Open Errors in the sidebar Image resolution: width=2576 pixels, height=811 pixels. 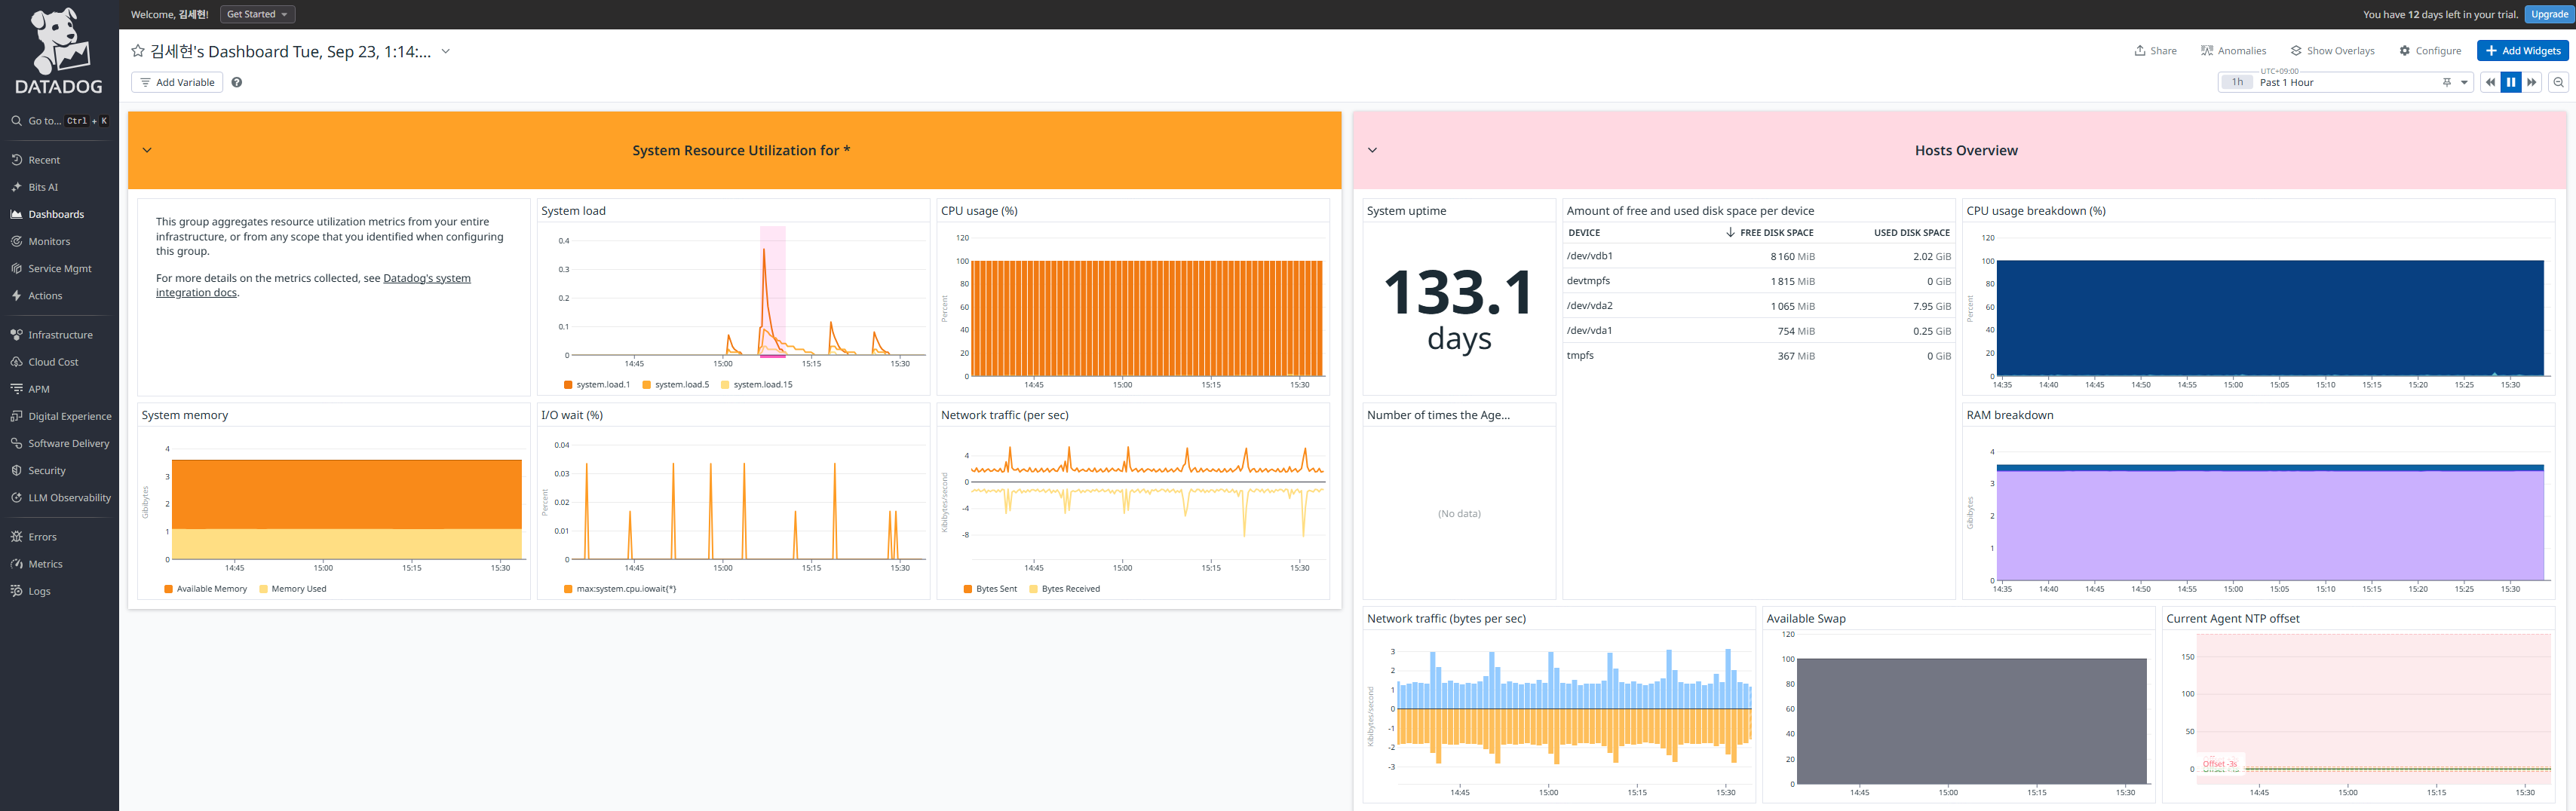point(42,537)
